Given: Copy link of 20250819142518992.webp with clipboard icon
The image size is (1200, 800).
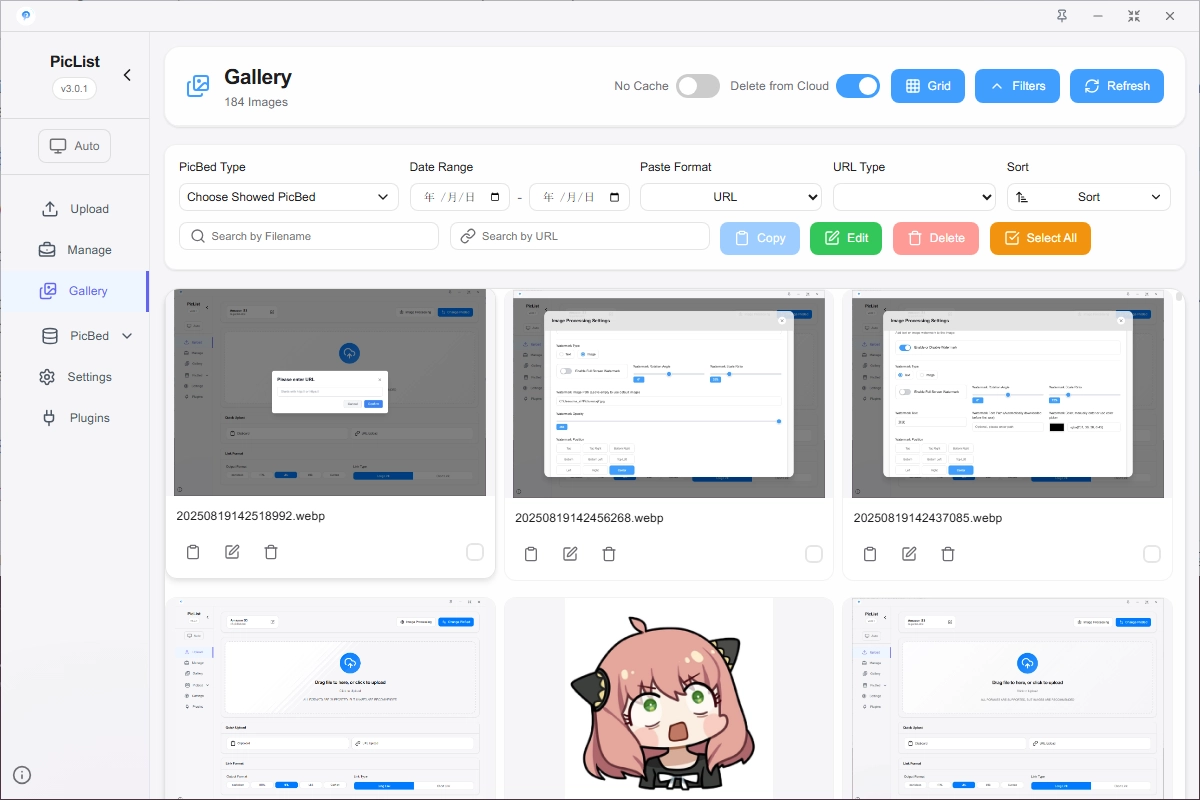Looking at the screenshot, I should (194, 552).
